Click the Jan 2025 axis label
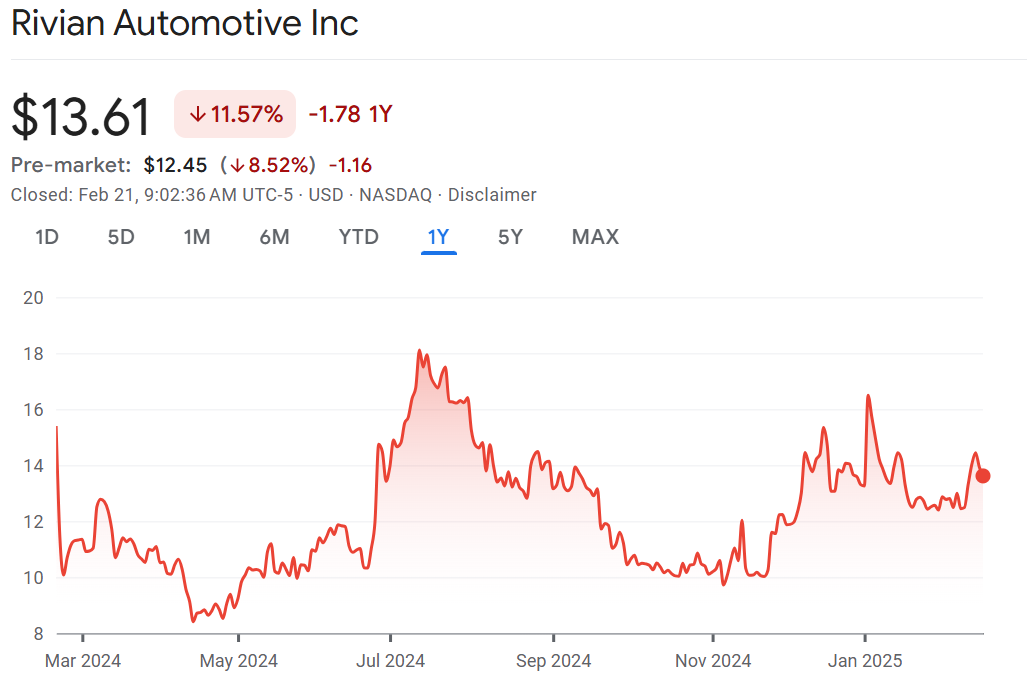Screen dimensions: 1027x682 [x=865, y=660]
